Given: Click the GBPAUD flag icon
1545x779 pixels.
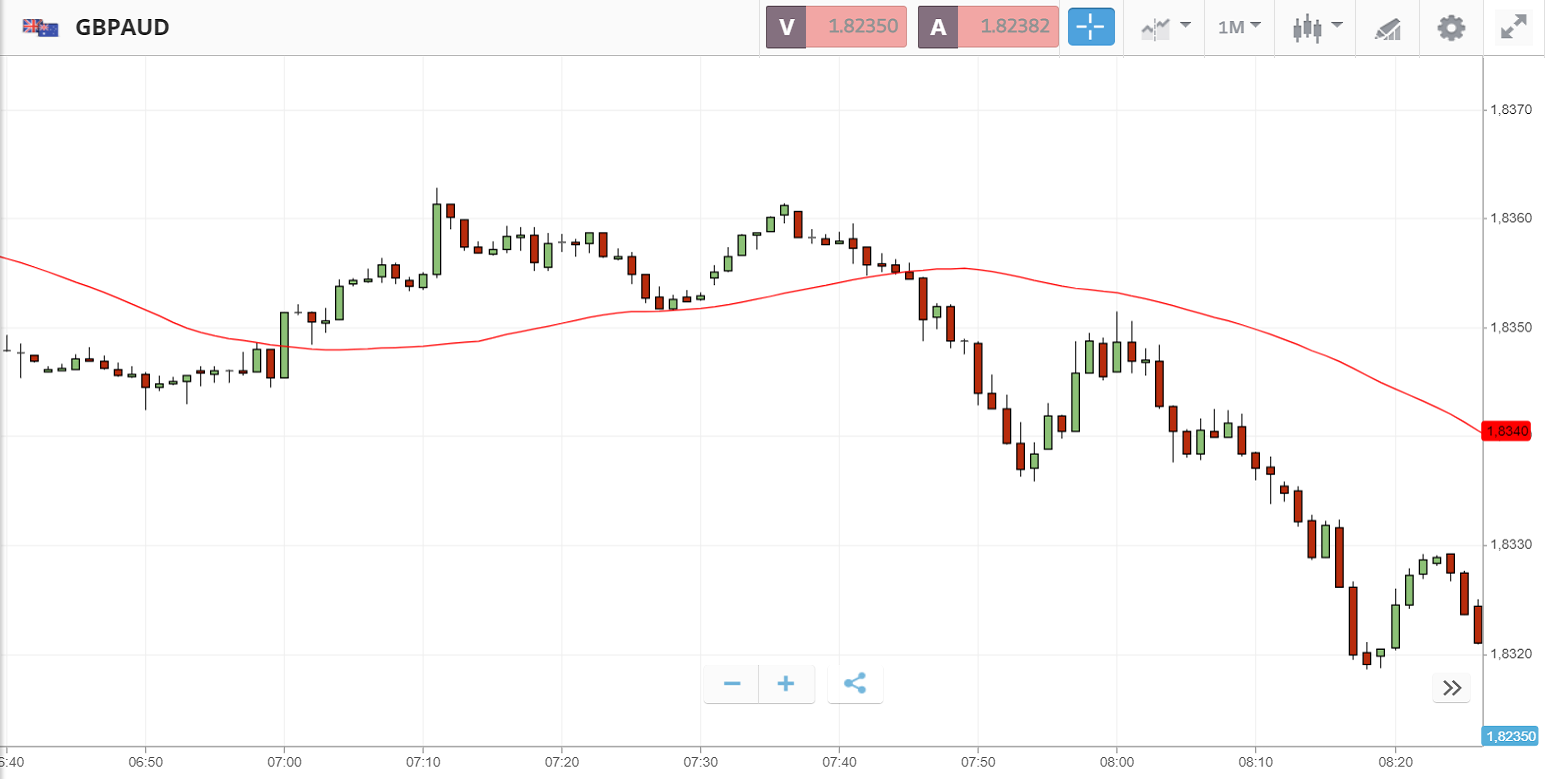Looking at the screenshot, I should 40,27.
